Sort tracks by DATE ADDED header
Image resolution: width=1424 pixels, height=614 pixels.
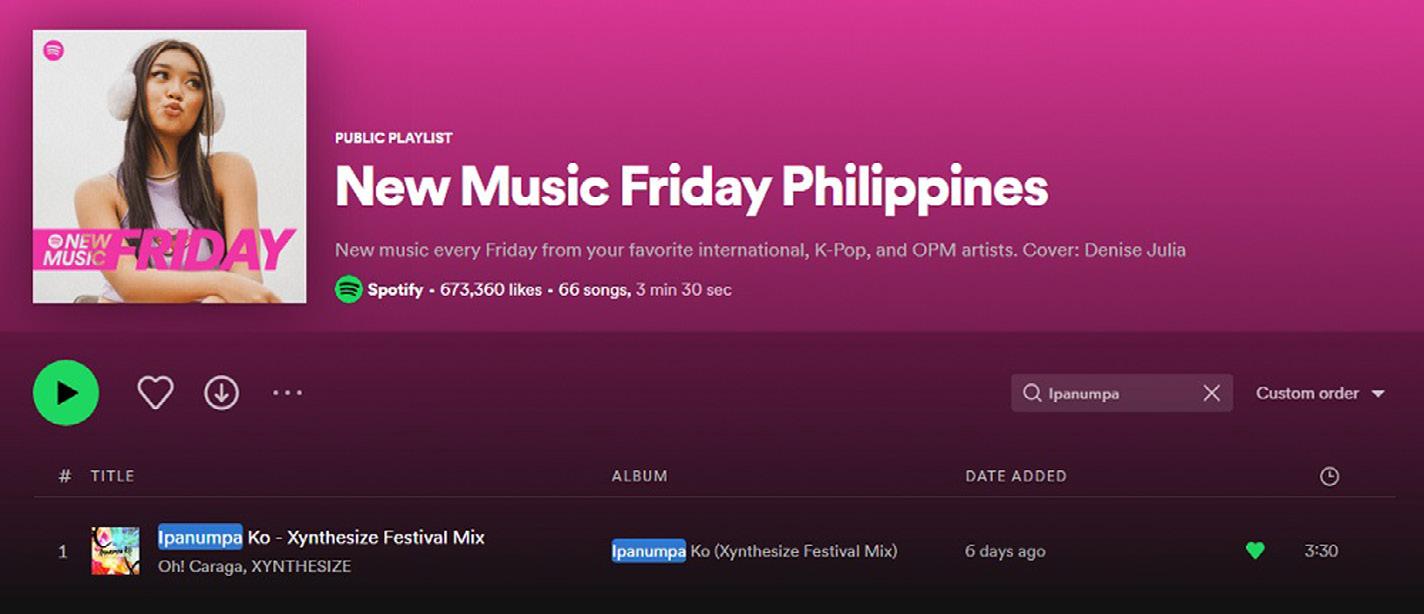tap(1016, 476)
